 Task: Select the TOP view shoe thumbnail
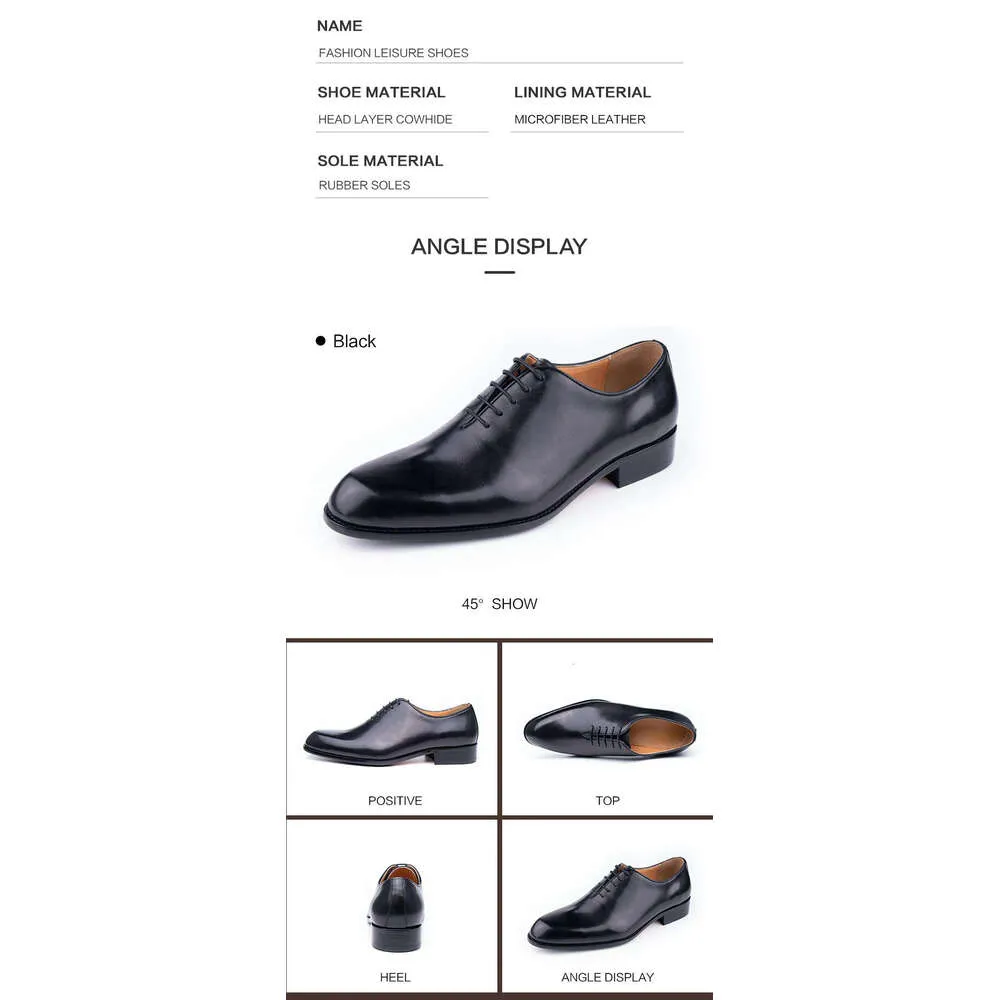click(x=609, y=728)
